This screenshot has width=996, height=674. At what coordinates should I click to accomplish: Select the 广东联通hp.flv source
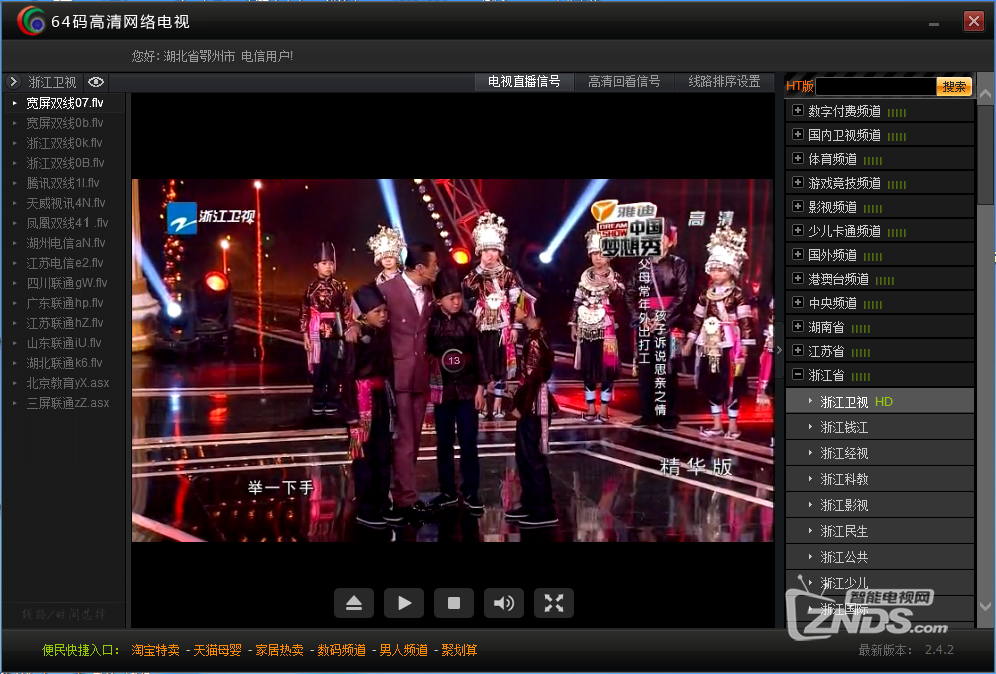coord(65,303)
